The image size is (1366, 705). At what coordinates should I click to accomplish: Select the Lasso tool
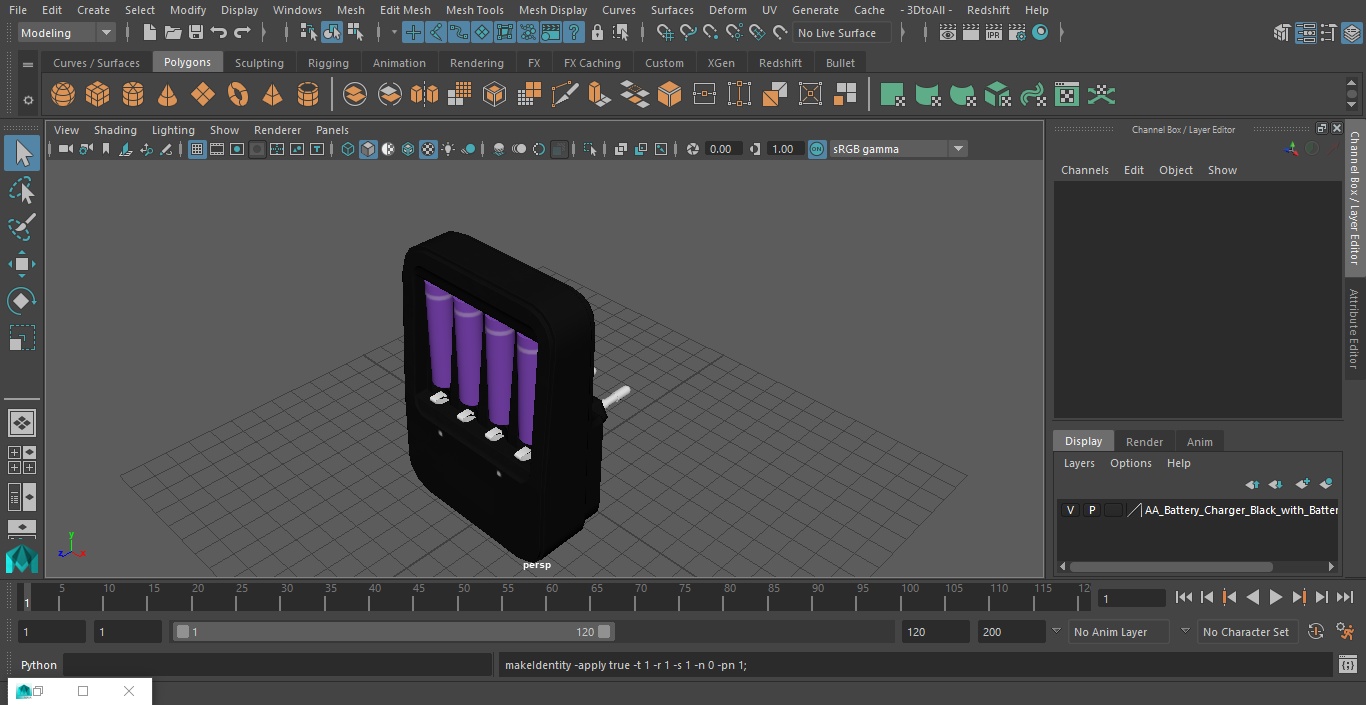(22, 190)
